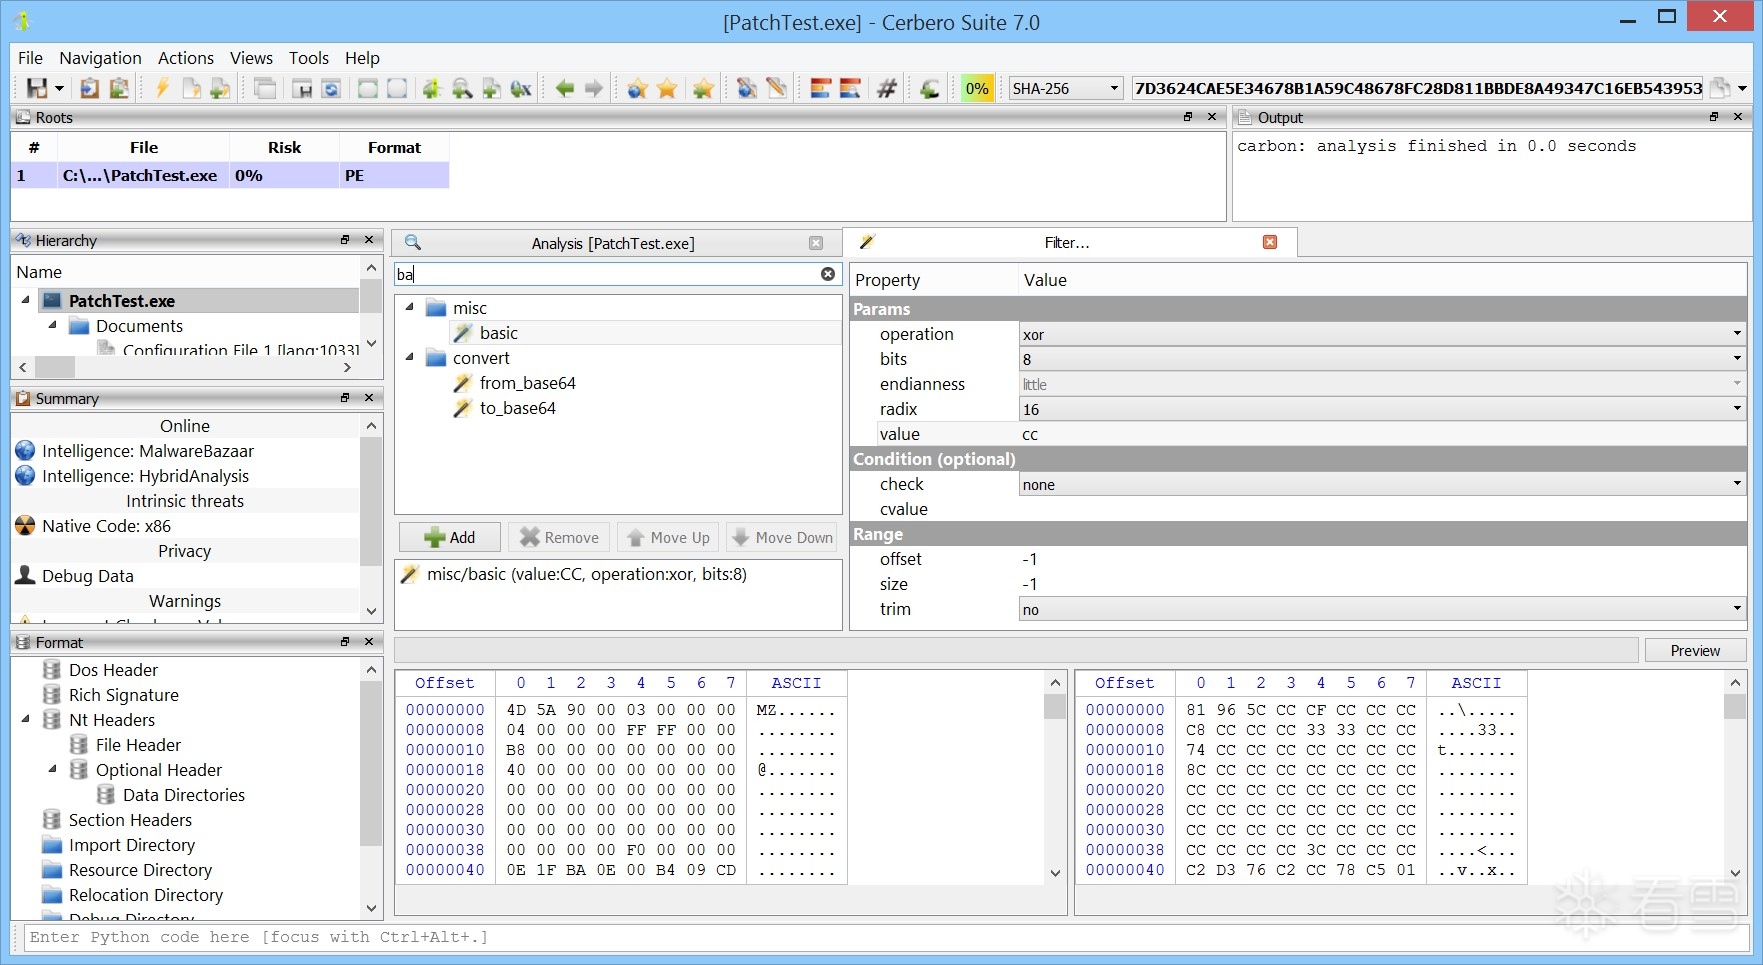The width and height of the screenshot is (1763, 965).
Task: Click the Add filter button
Action: (450, 537)
